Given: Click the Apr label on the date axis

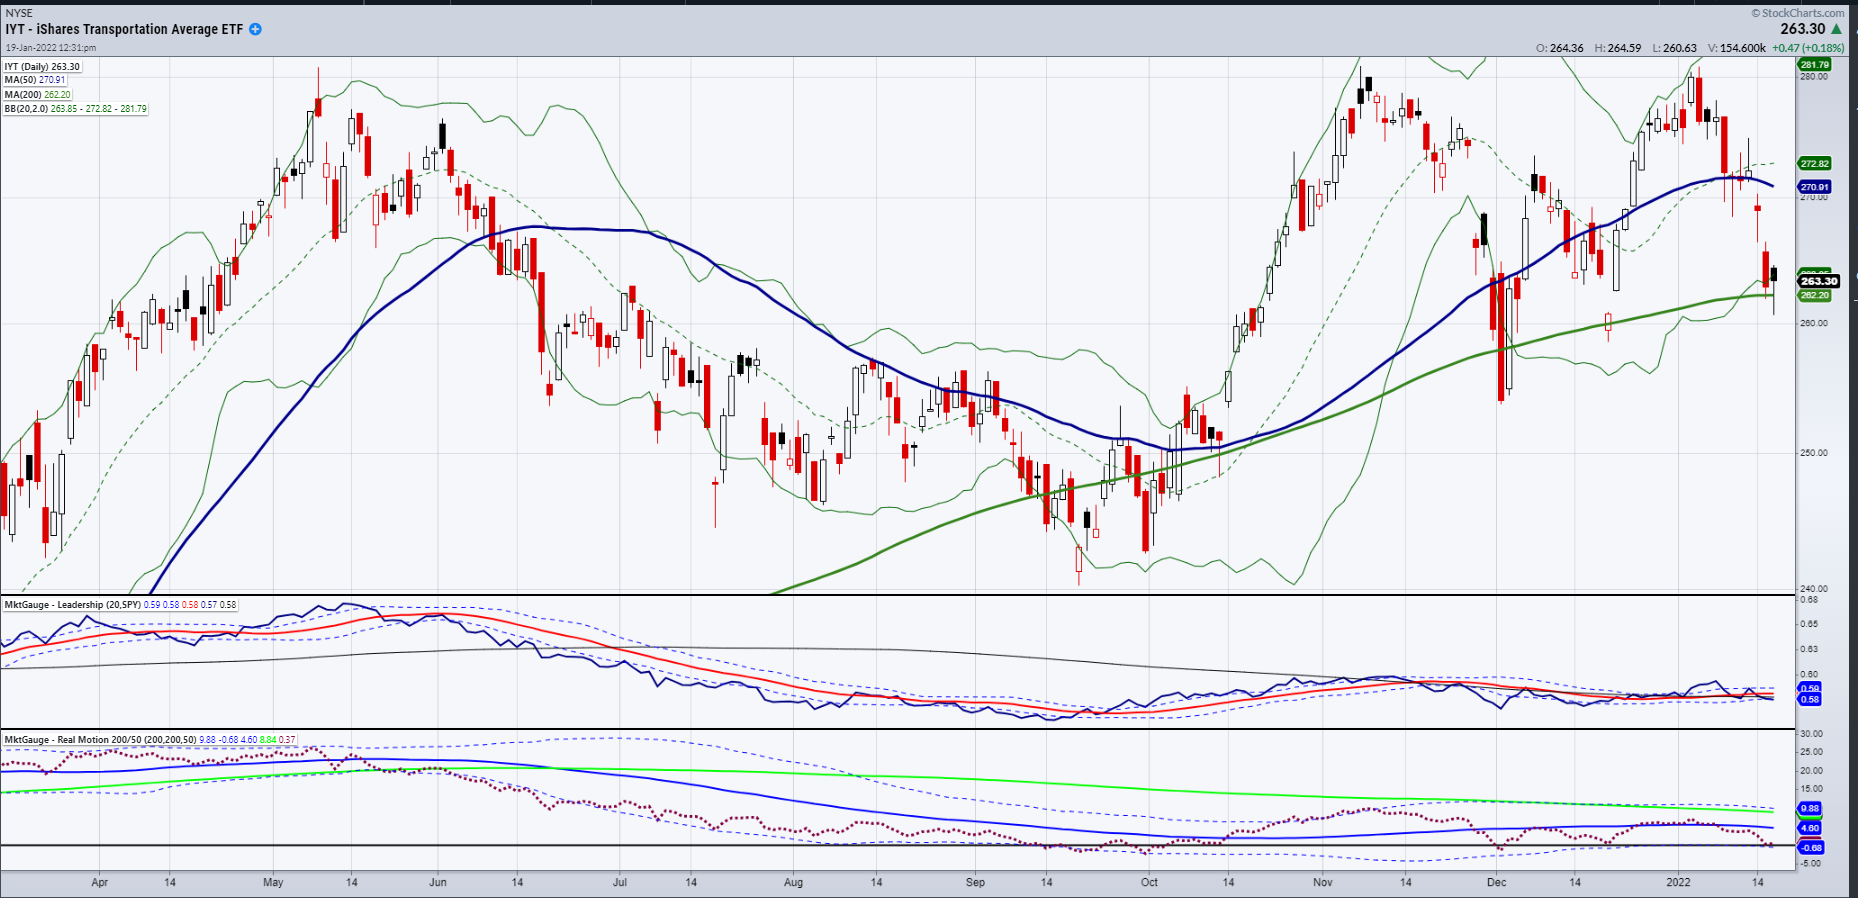Looking at the screenshot, I should click(x=99, y=882).
